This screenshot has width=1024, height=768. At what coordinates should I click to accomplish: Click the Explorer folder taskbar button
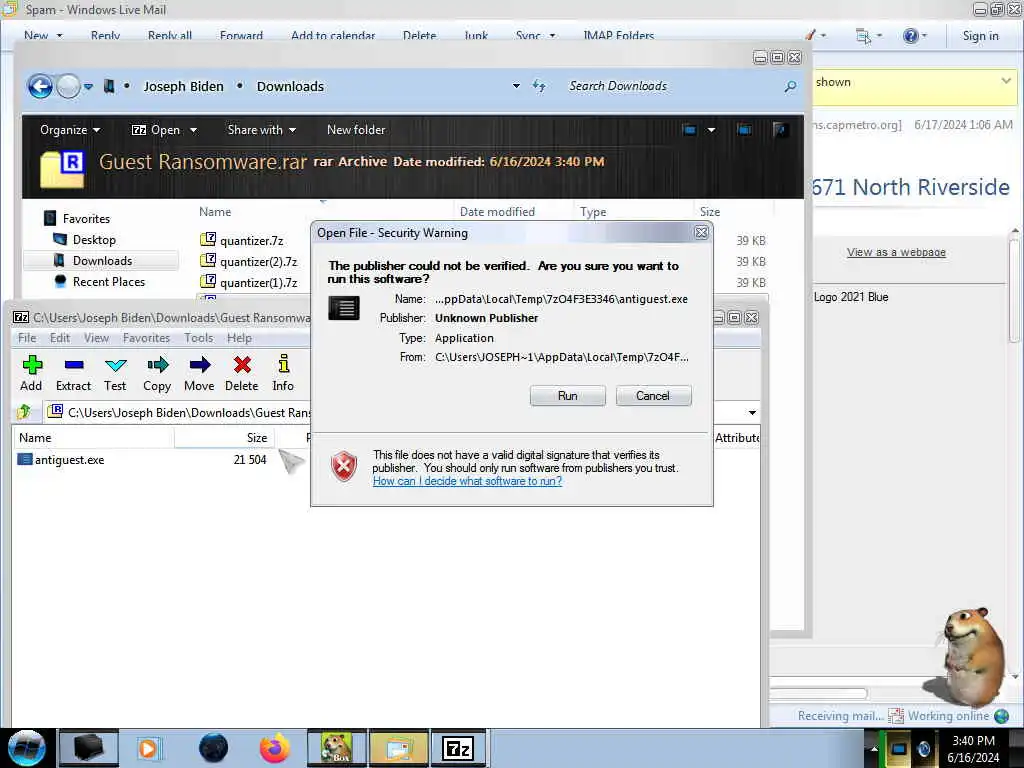click(398, 748)
